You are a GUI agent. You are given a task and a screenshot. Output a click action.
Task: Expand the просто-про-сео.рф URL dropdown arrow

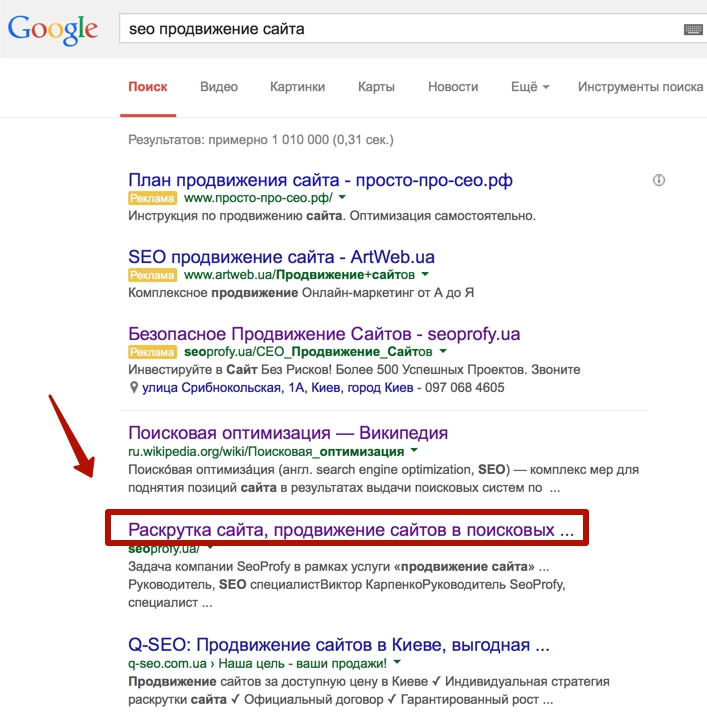click(x=342, y=198)
